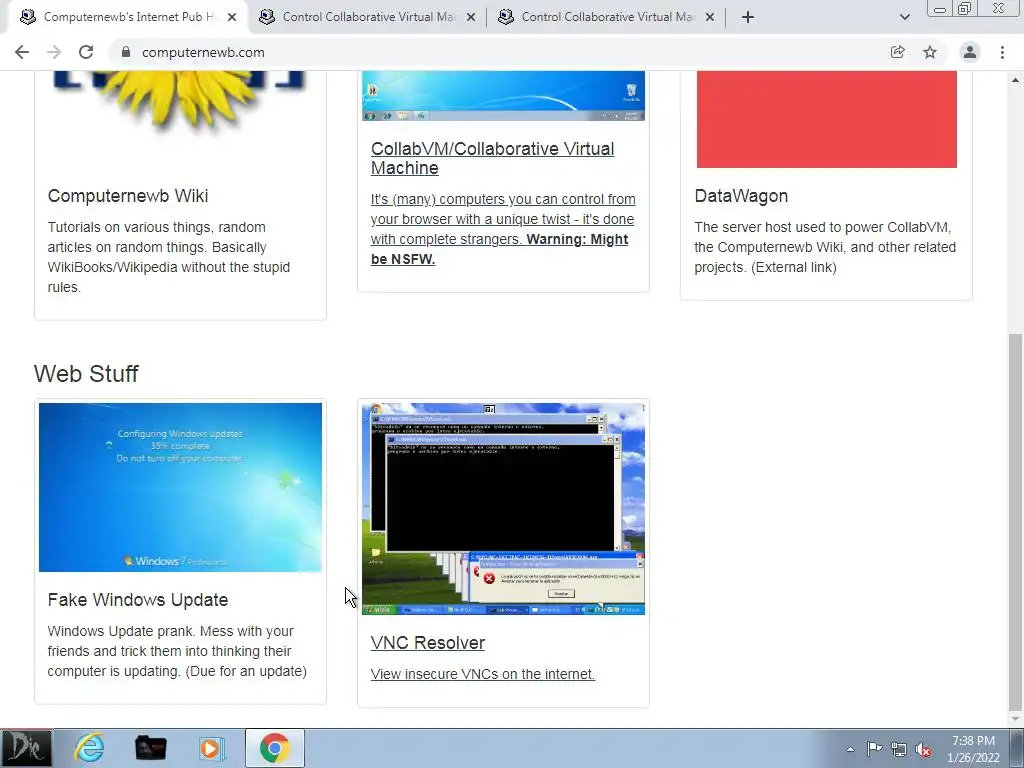The width and height of the screenshot is (1024, 768).
Task: Click the yellow flower Computernewb Wiki image
Action: [x=180, y=101]
